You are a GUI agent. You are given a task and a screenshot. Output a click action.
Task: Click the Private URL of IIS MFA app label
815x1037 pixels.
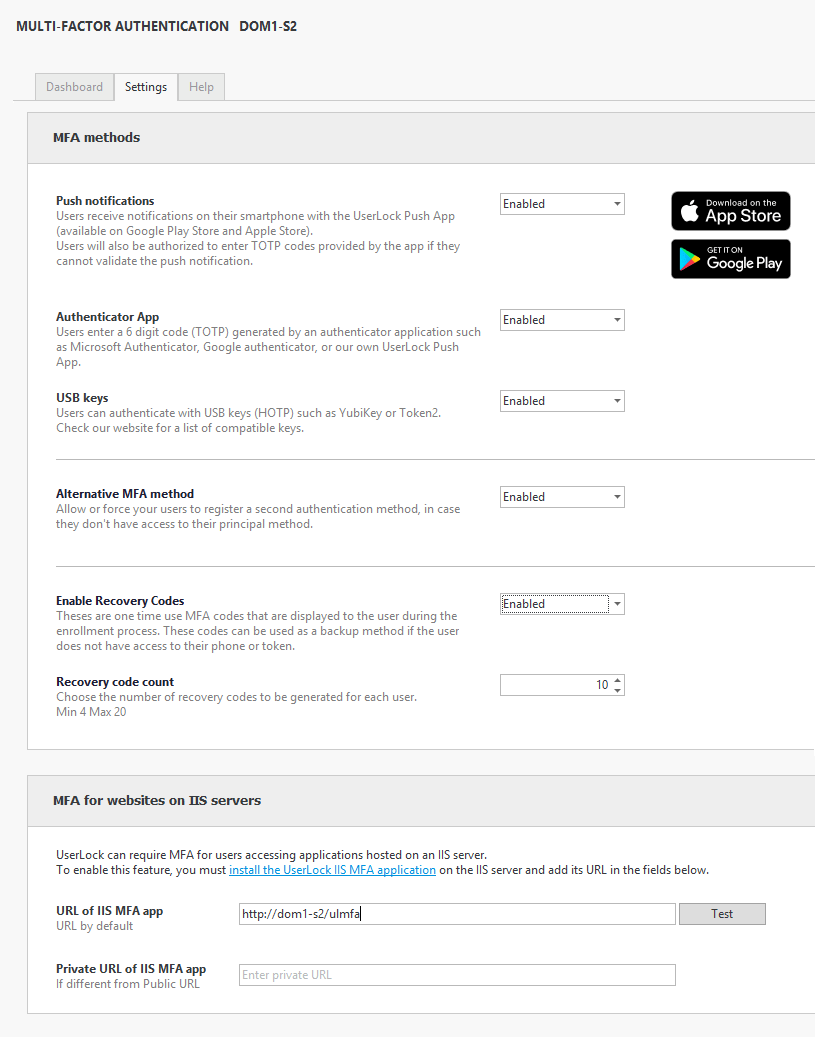[x=131, y=968]
